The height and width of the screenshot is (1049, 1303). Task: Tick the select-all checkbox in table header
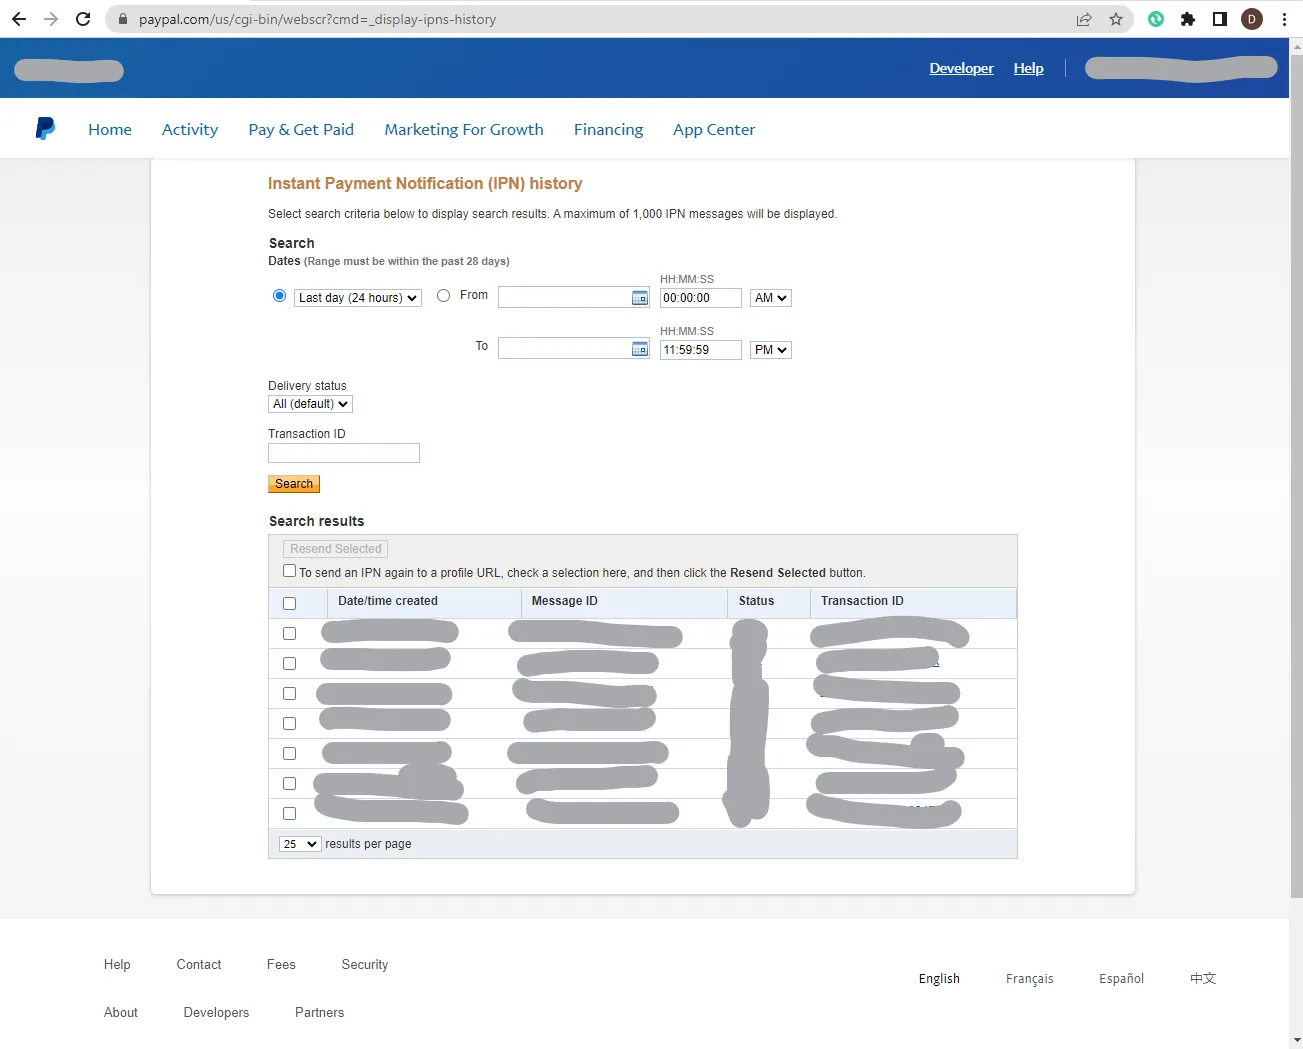[289, 603]
